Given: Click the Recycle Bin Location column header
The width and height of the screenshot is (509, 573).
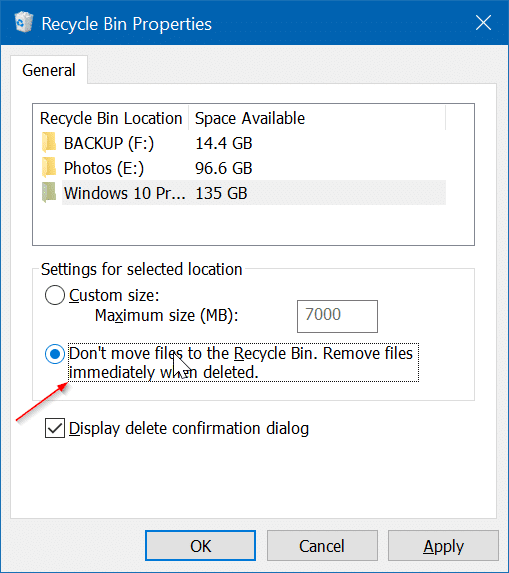Looking at the screenshot, I should pos(111,118).
